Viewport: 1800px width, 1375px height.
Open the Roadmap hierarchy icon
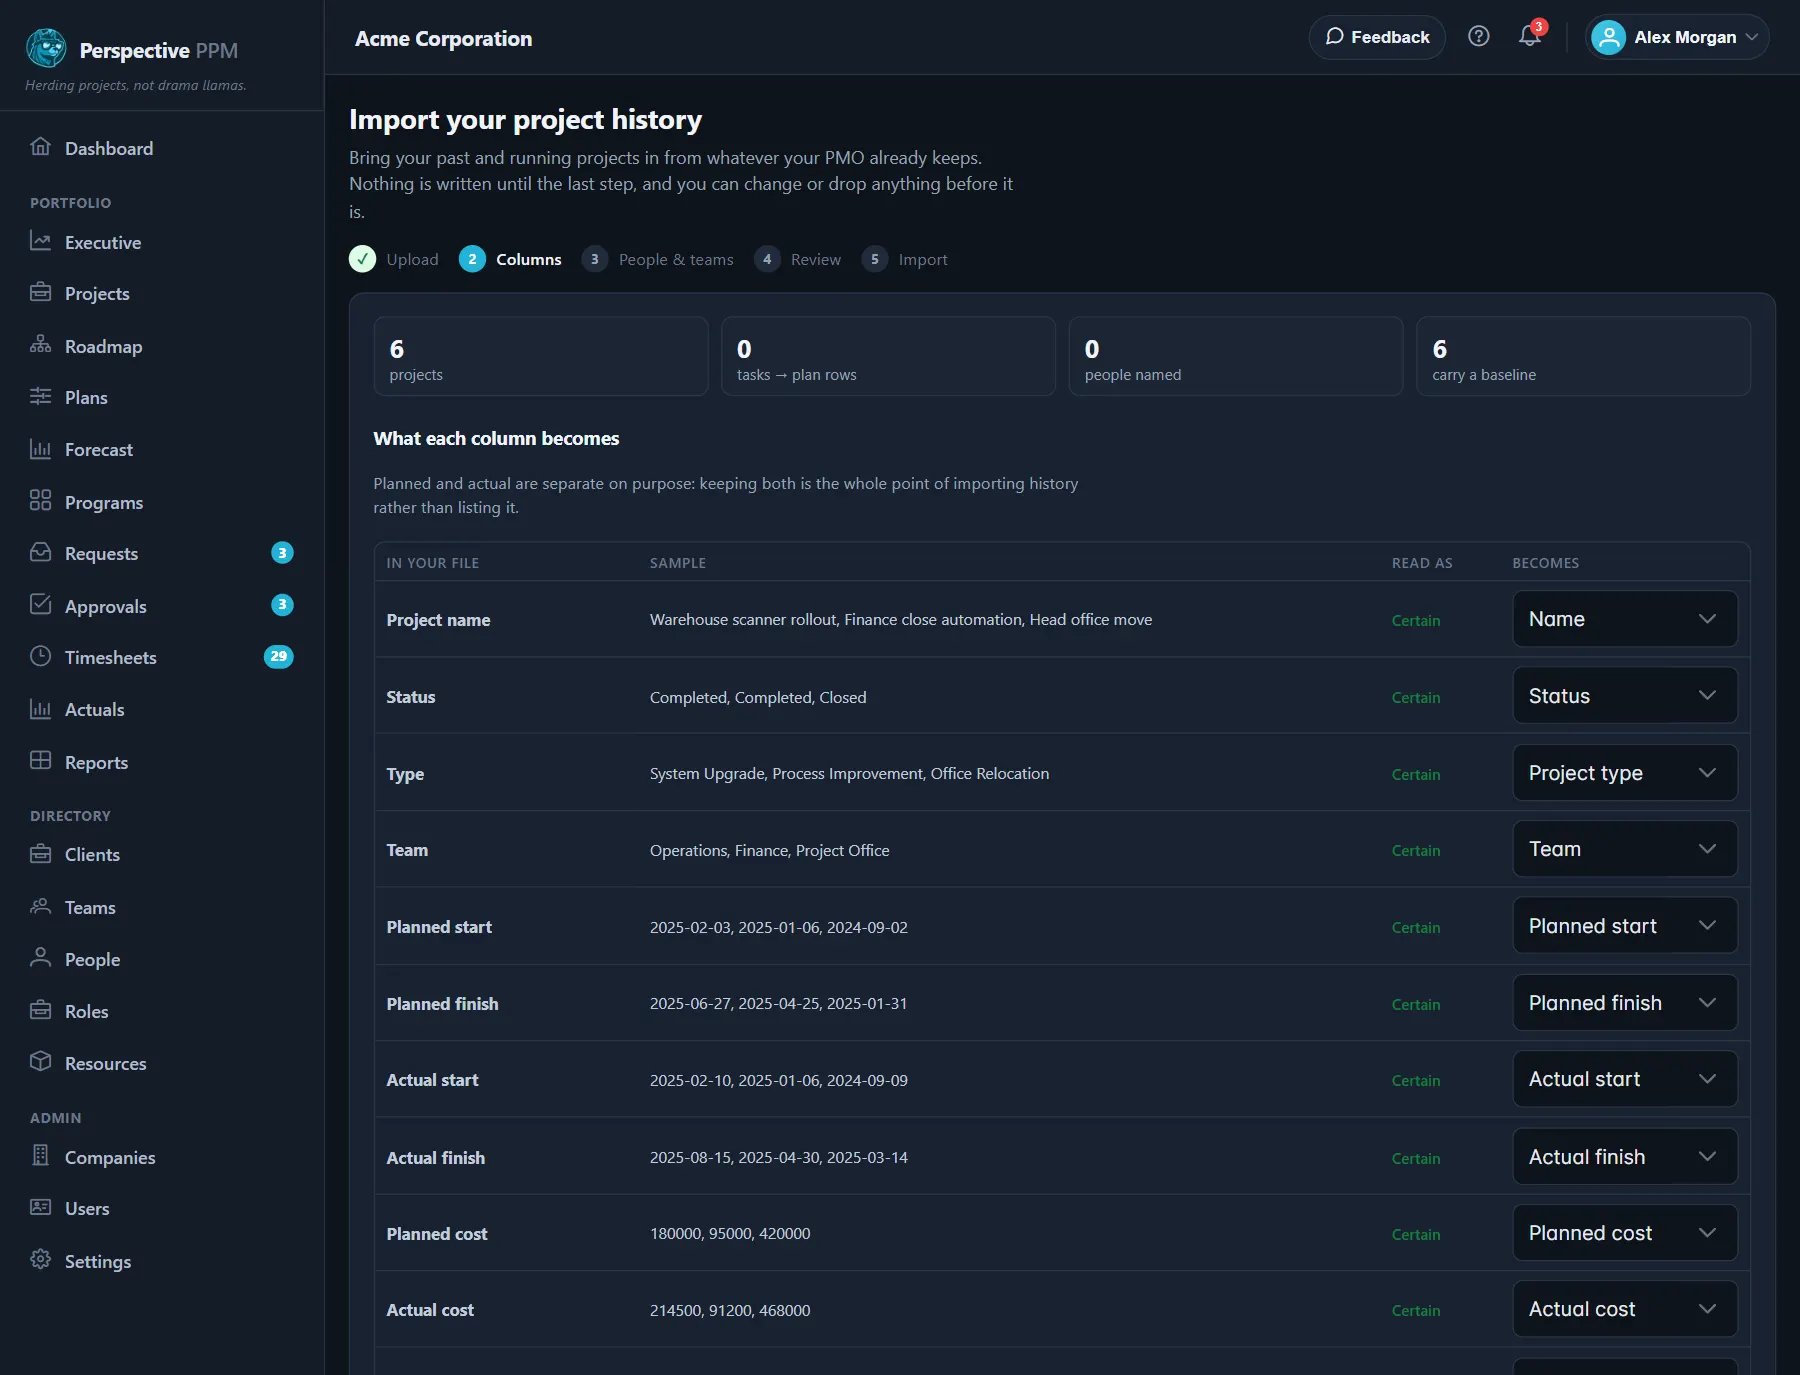coord(40,345)
